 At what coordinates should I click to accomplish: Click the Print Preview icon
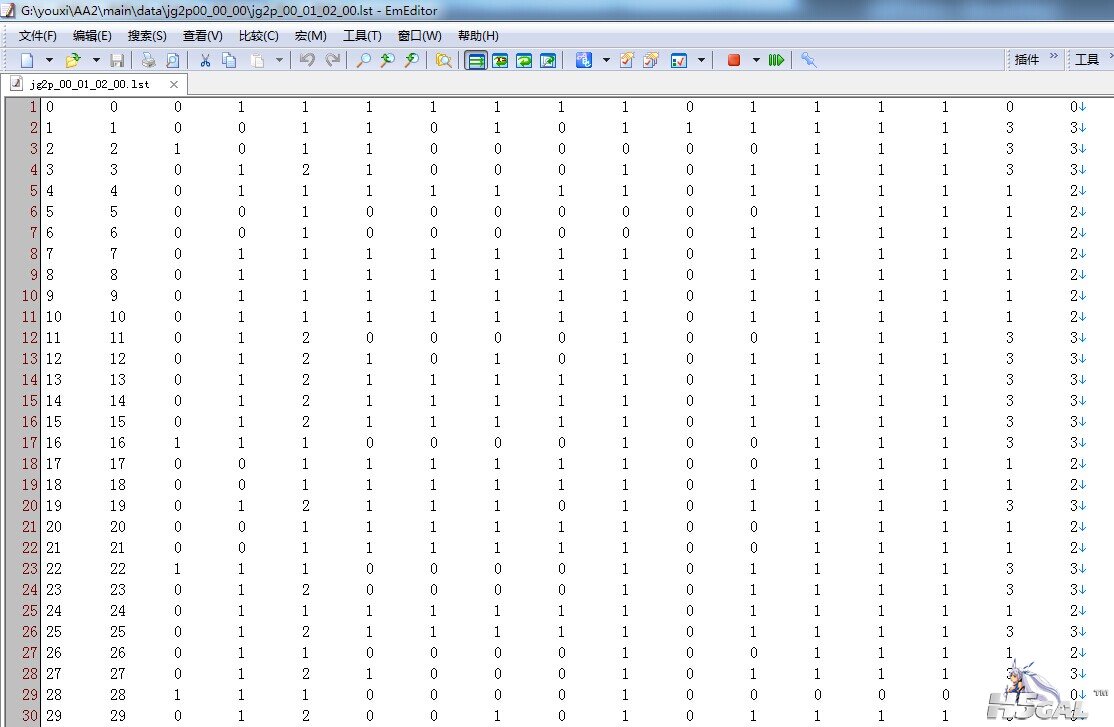[x=173, y=60]
